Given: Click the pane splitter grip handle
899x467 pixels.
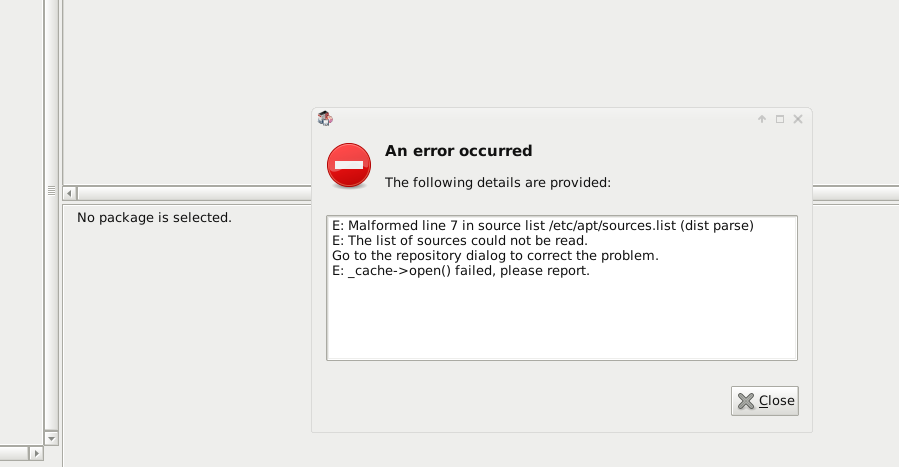Looking at the screenshot, I should coord(52,190).
